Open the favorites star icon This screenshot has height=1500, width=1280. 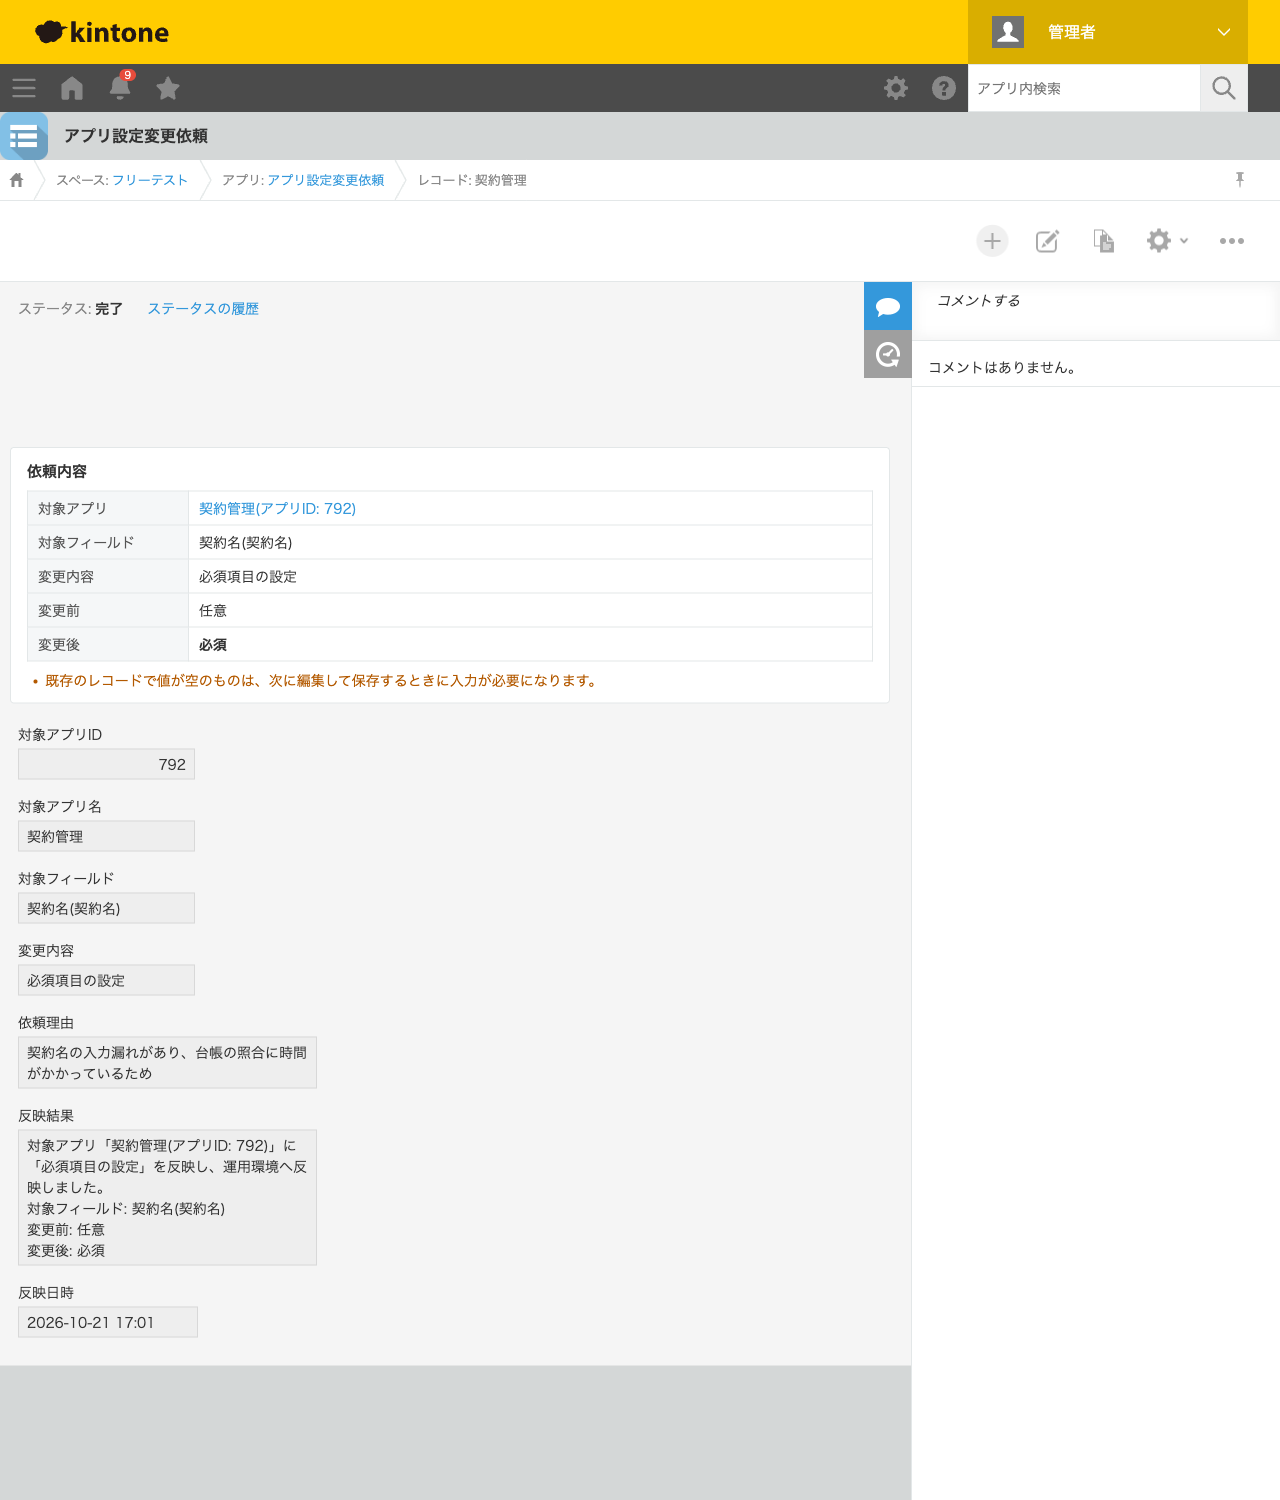point(168,88)
